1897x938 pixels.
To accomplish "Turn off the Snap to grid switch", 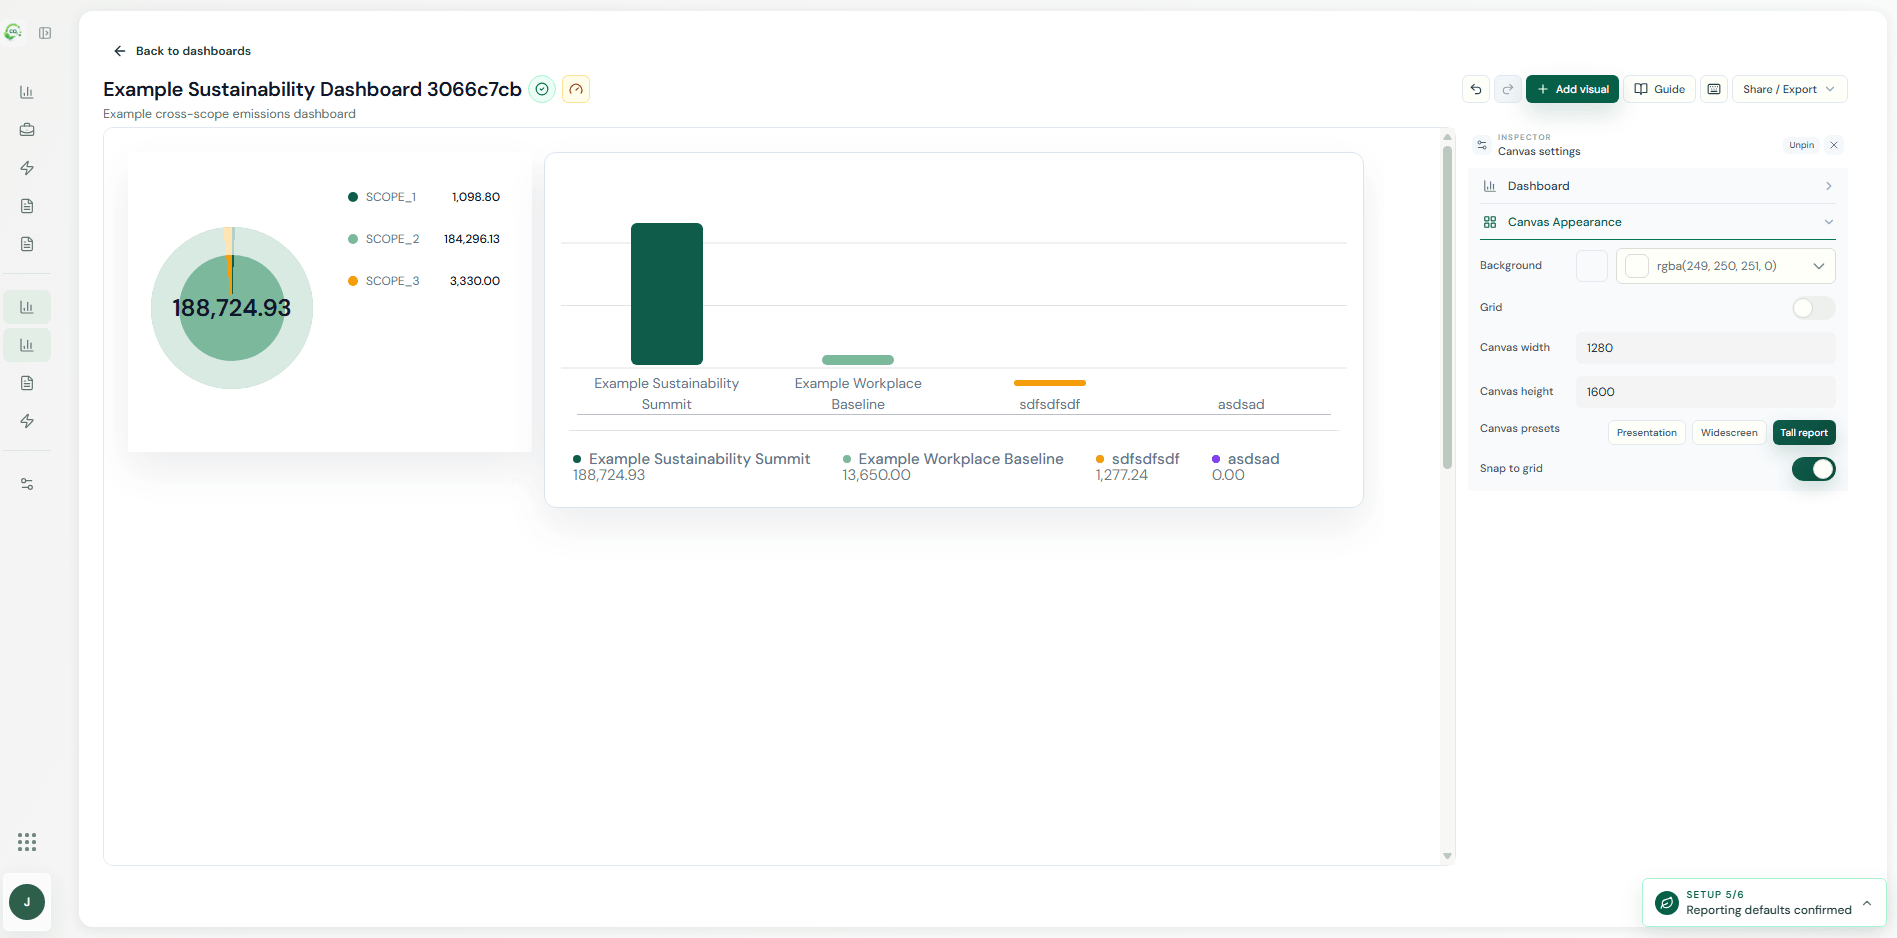I will [1813, 469].
